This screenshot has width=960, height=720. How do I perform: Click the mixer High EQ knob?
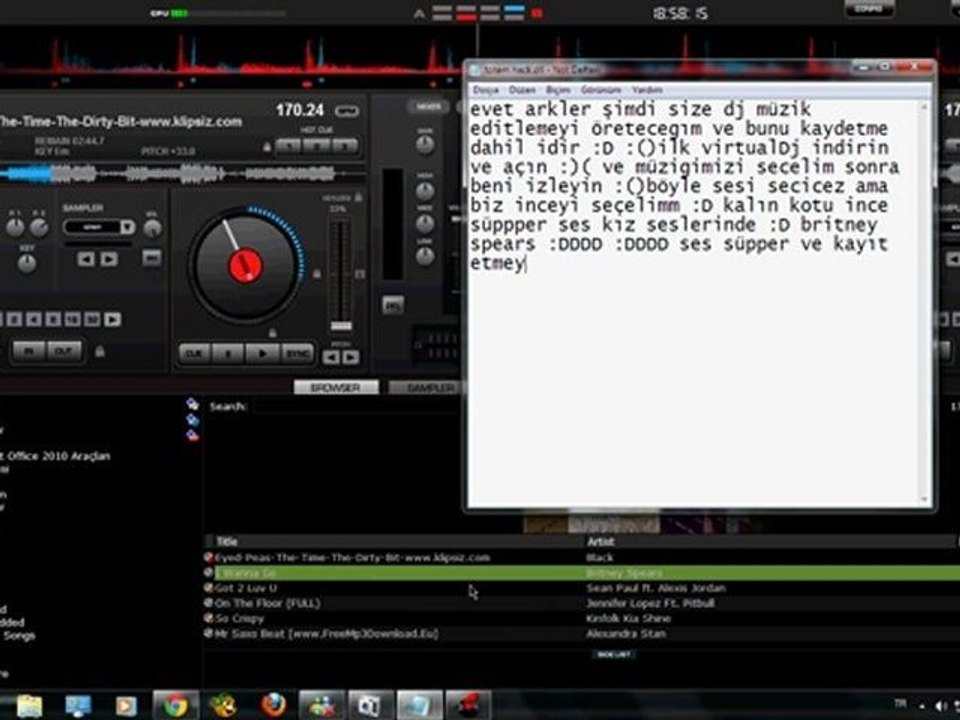[x=425, y=192]
